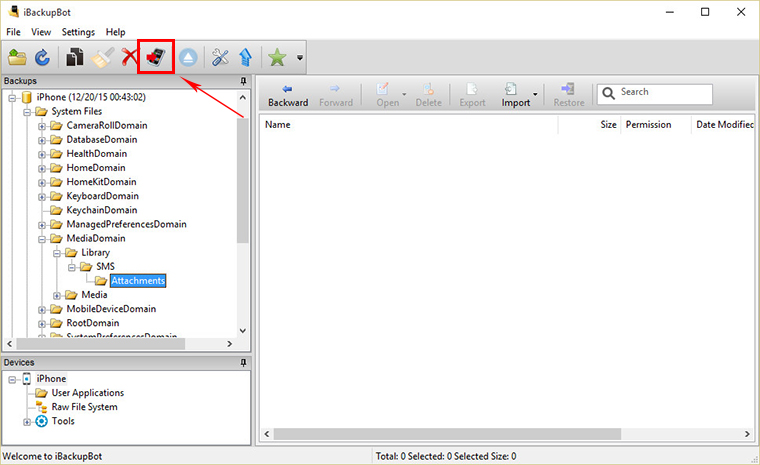Viewport: 760px width, 465px height.
Task: Click the red X delete backup icon
Action: 128,57
